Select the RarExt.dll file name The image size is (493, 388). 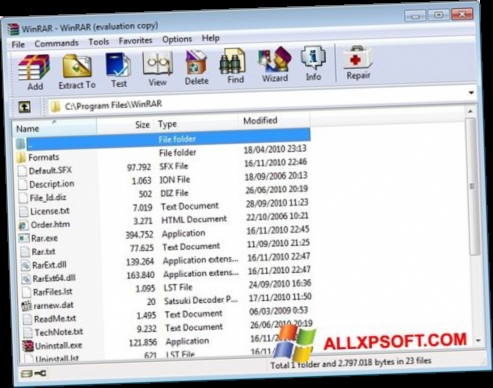tap(49, 265)
